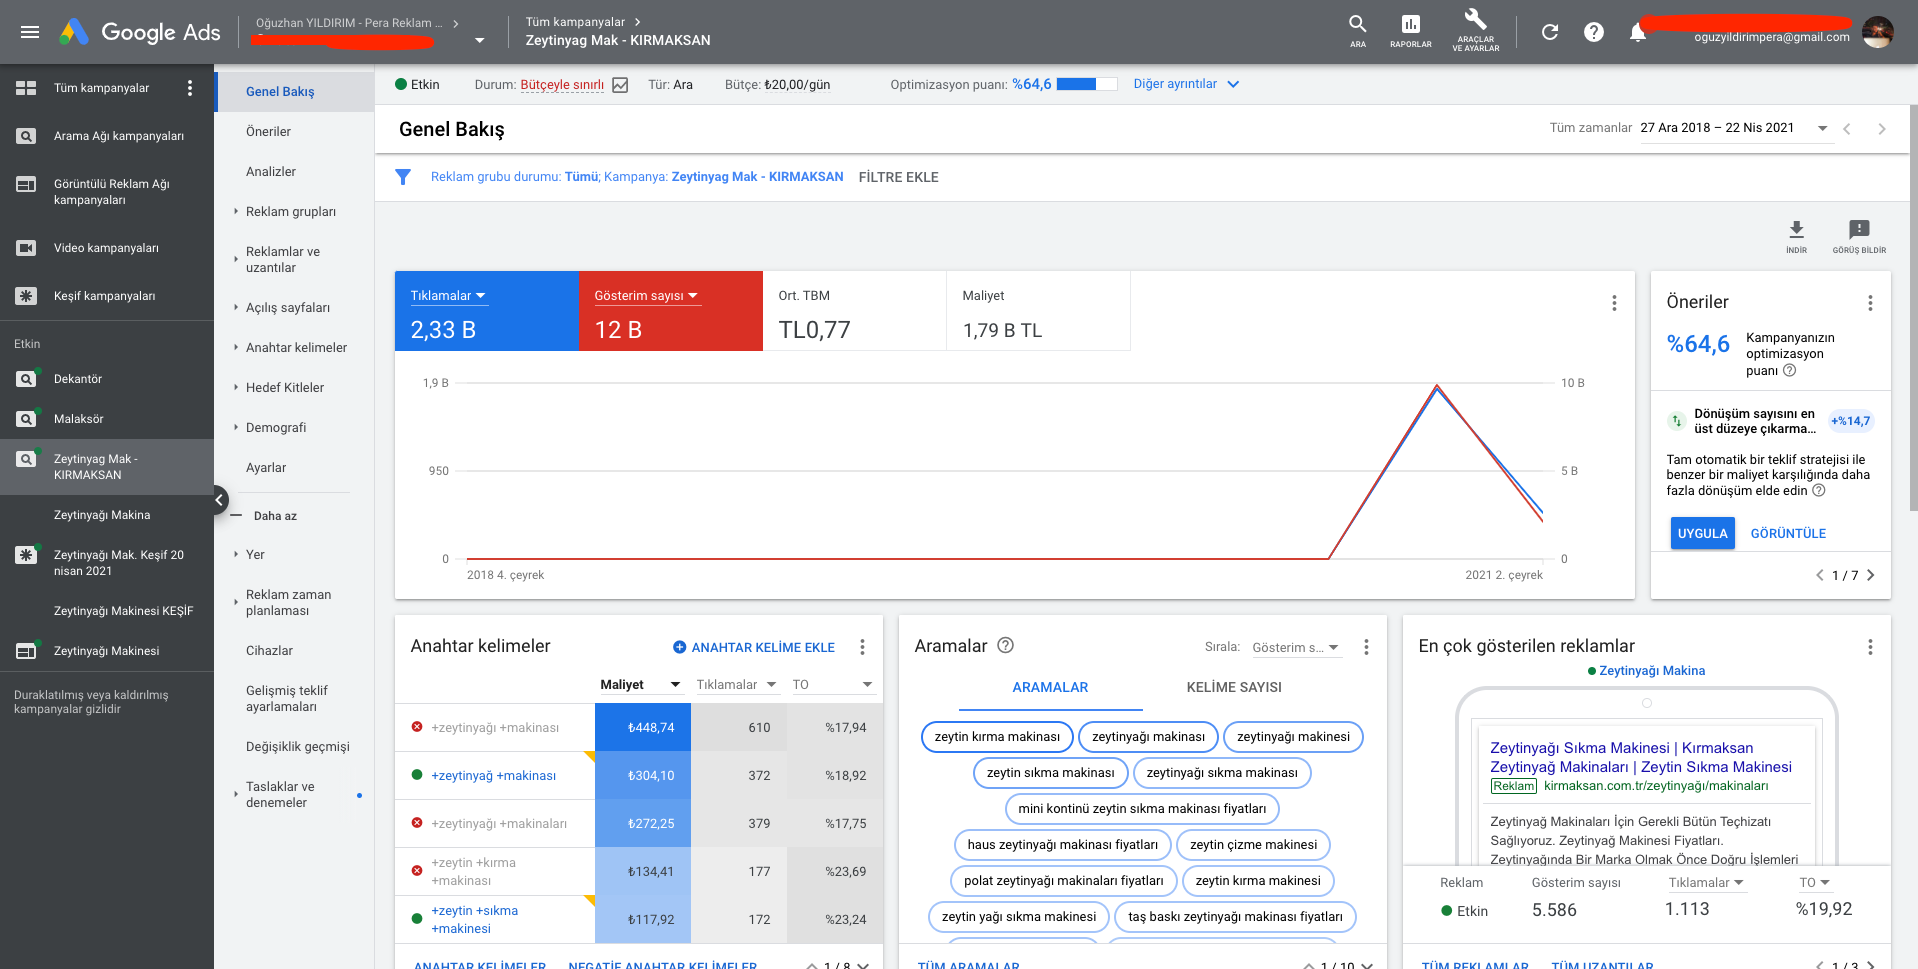Open the Zeytinyağı Makina ad group link

coord(1652,671)
